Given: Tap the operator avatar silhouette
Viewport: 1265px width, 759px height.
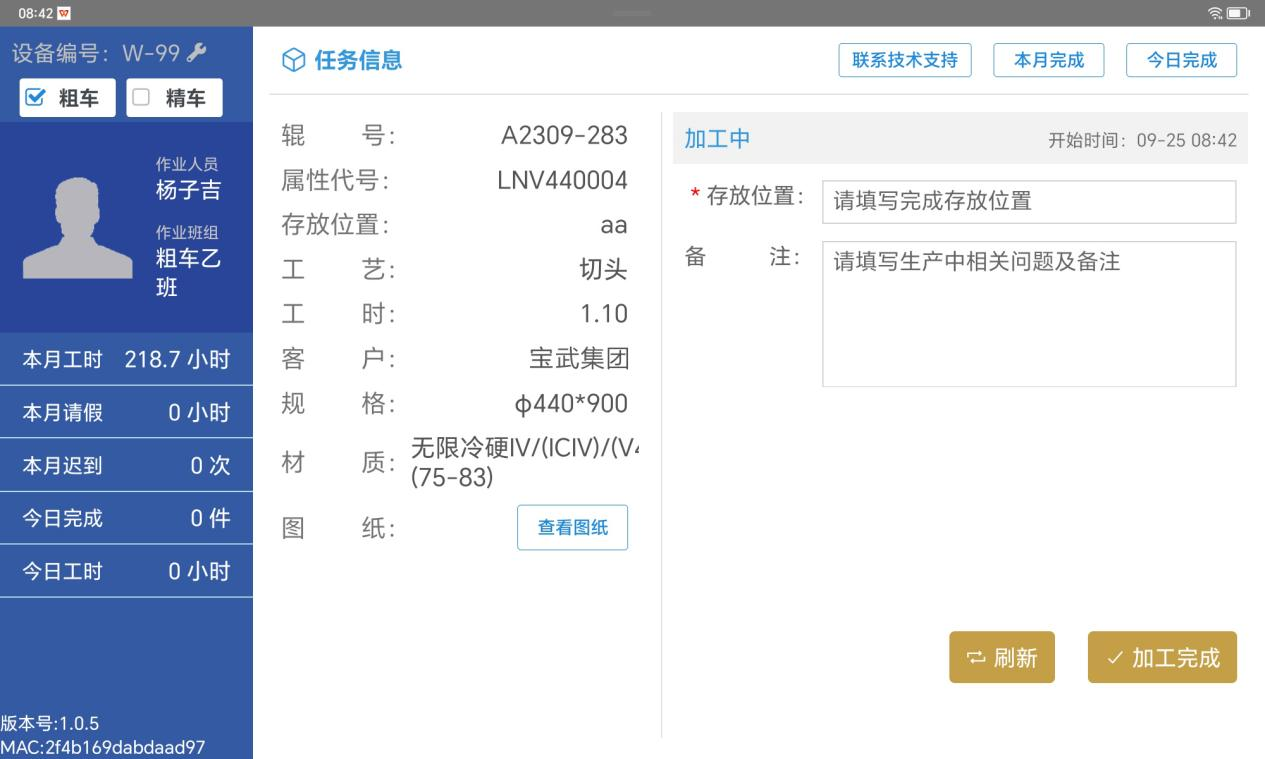Looking at the screenshot, I should click(77, 228).
